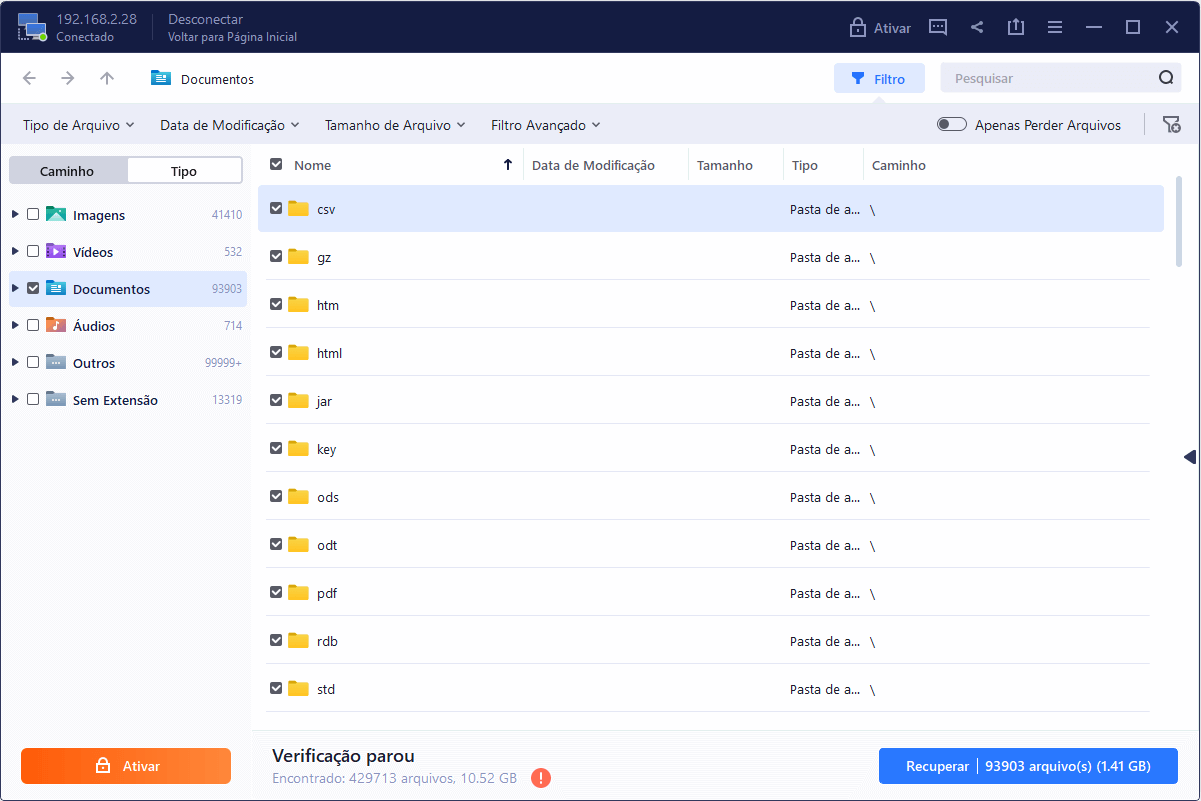The image size is (1201, 801).
Task: Go up one level with up arrow
Action: point(107,78)
